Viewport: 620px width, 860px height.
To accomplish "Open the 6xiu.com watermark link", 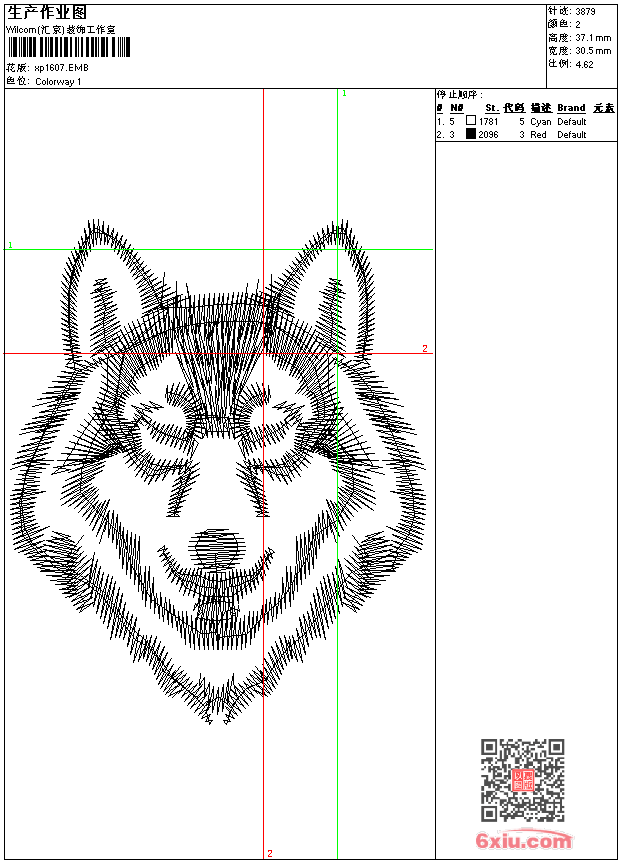I will click(523, 841).
